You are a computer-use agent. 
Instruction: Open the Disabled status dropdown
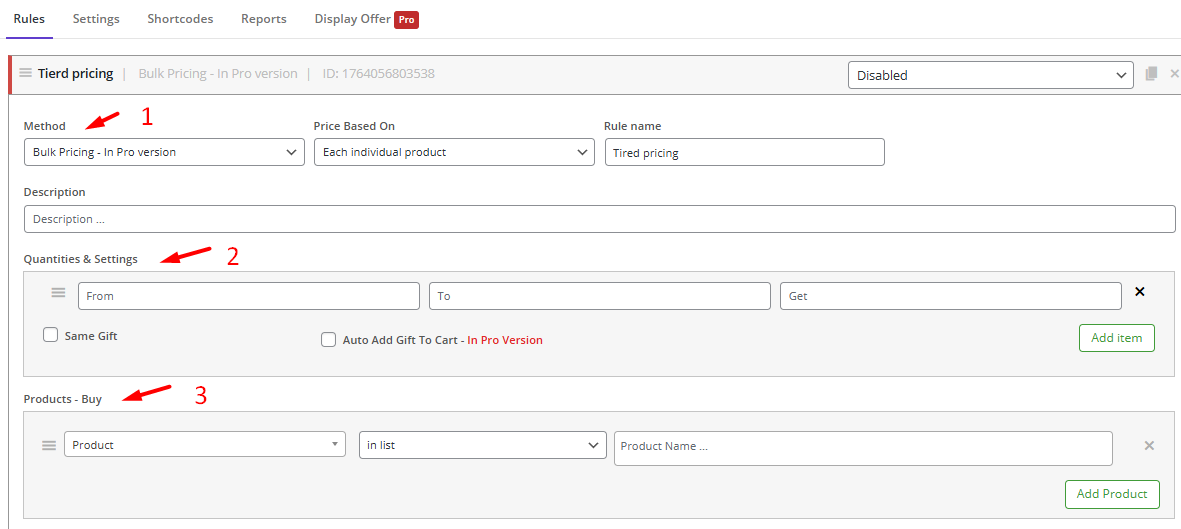(x=990, y=75)
